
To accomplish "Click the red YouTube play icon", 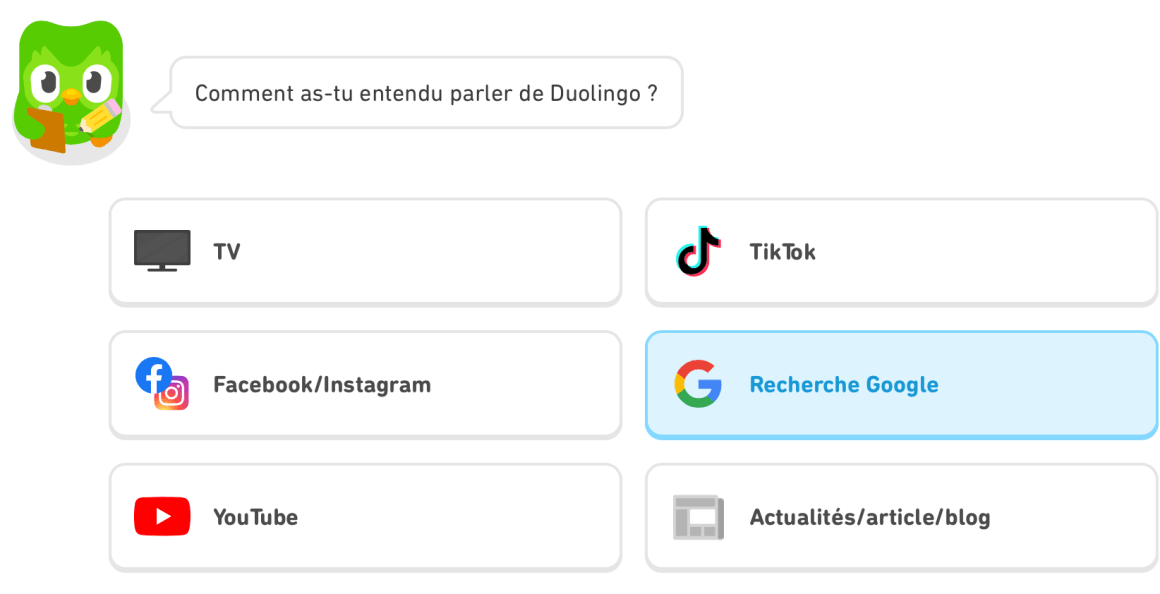I will point(162,517).
